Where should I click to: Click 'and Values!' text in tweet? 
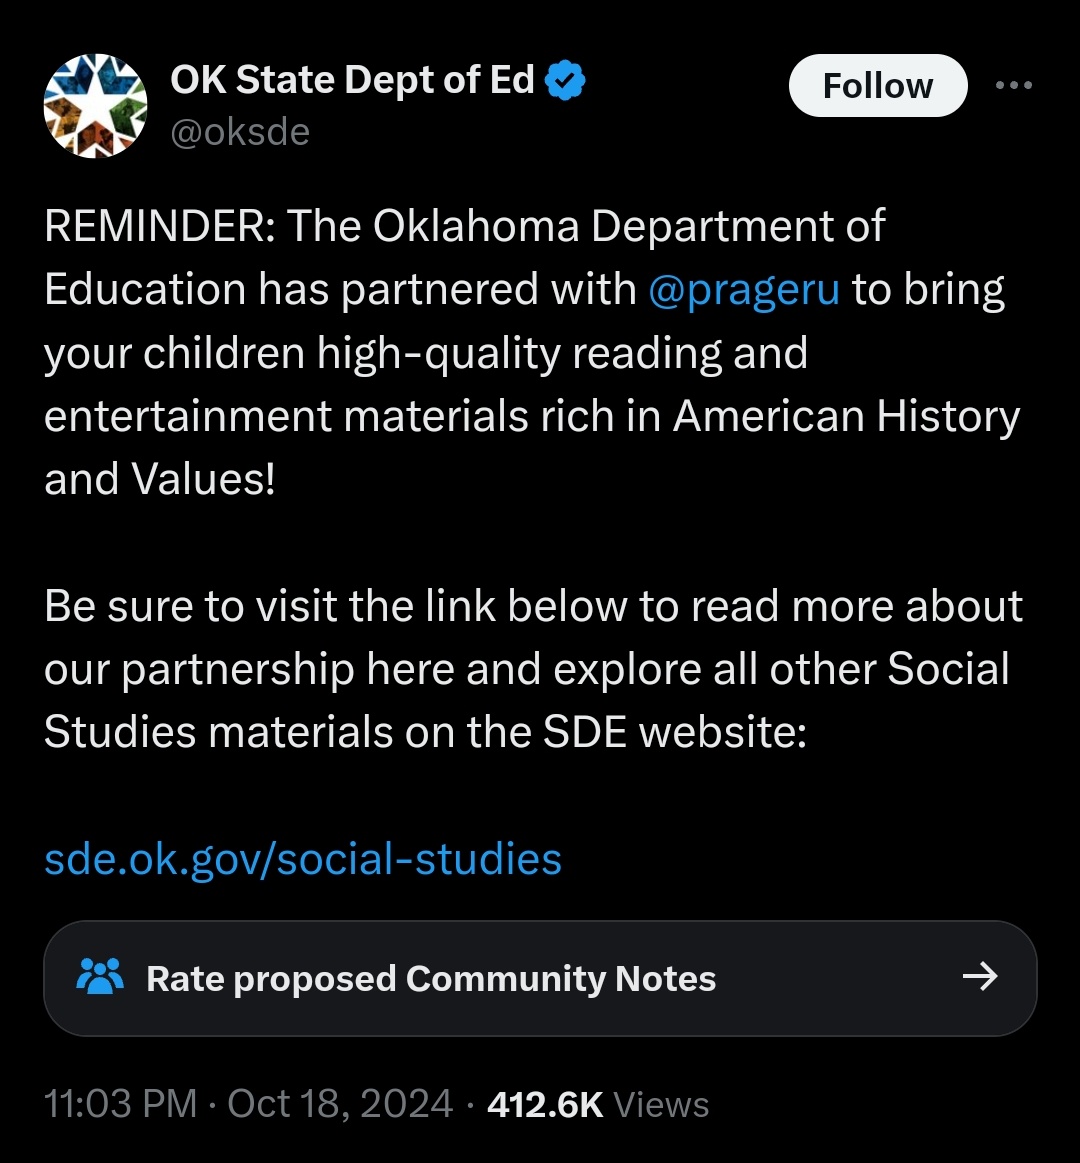point(159,479)
